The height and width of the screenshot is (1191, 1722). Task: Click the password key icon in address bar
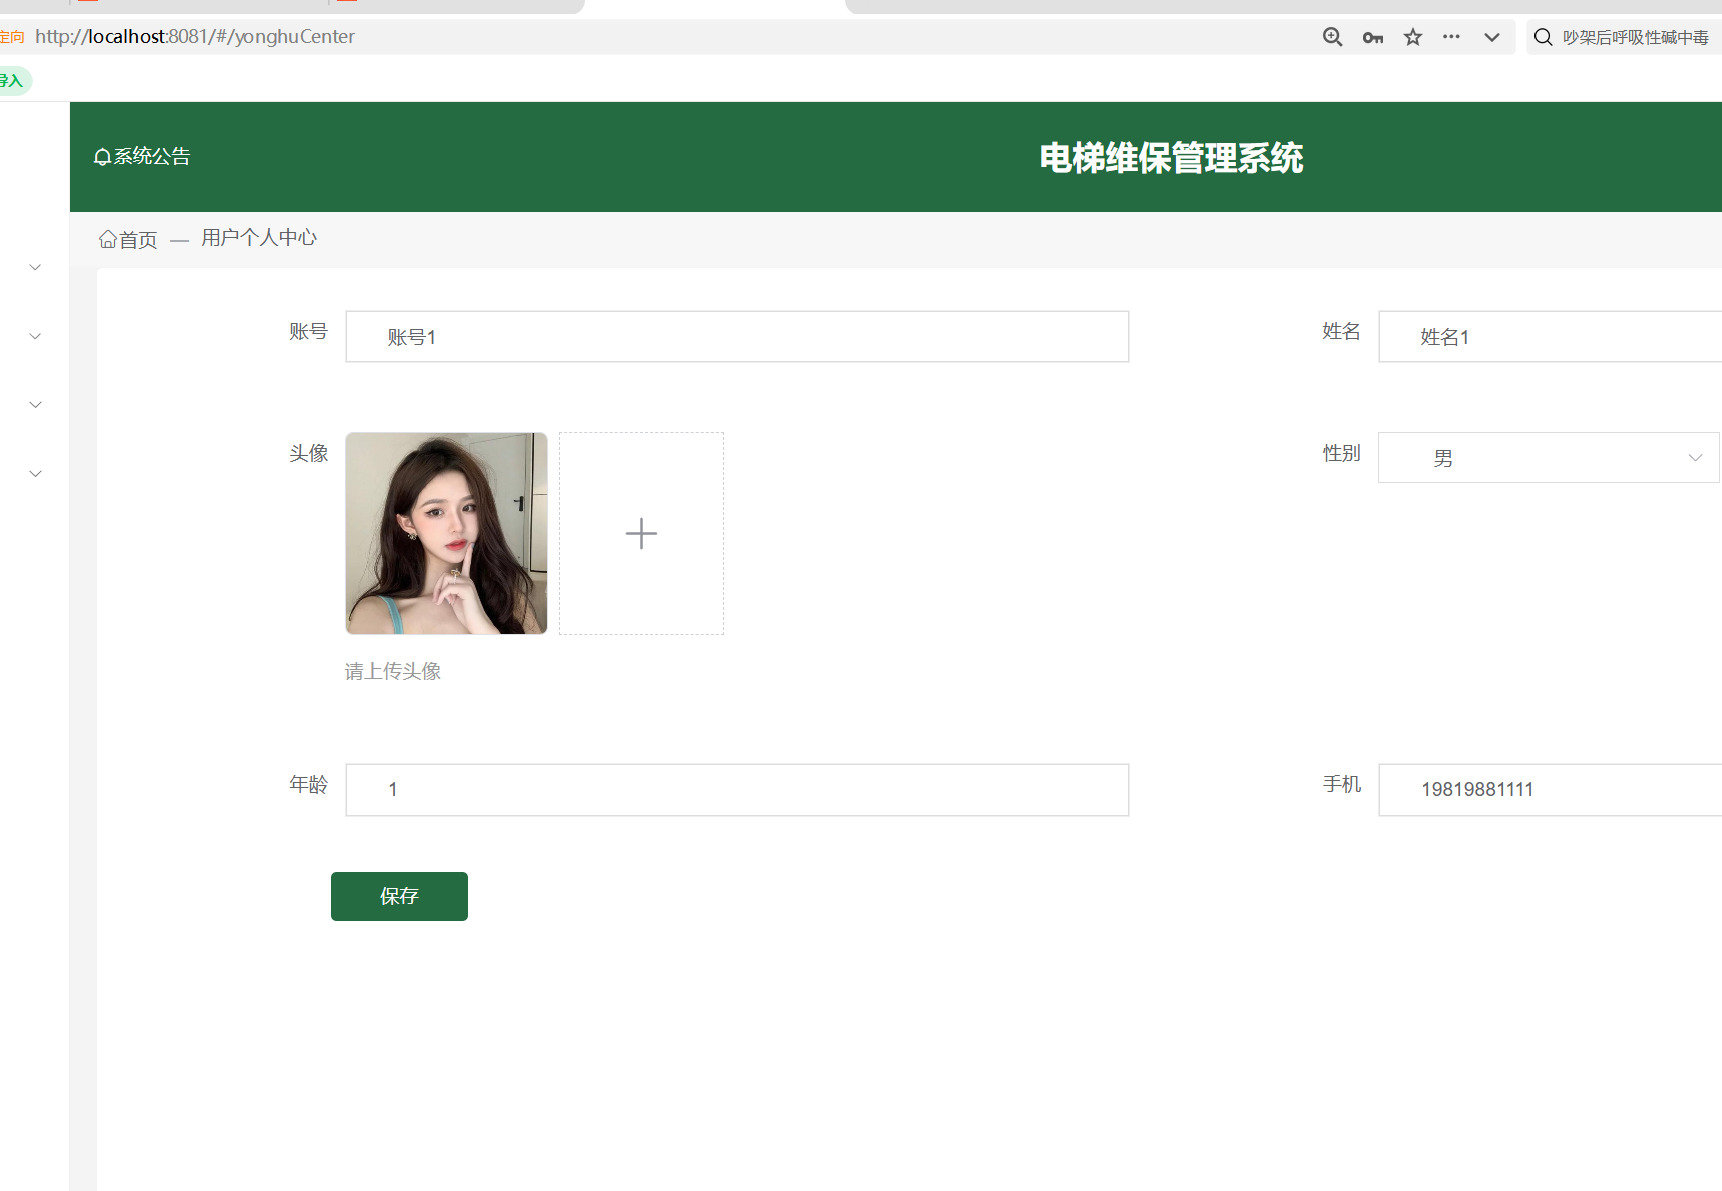pyautogui.click(x=1372, y=38)
